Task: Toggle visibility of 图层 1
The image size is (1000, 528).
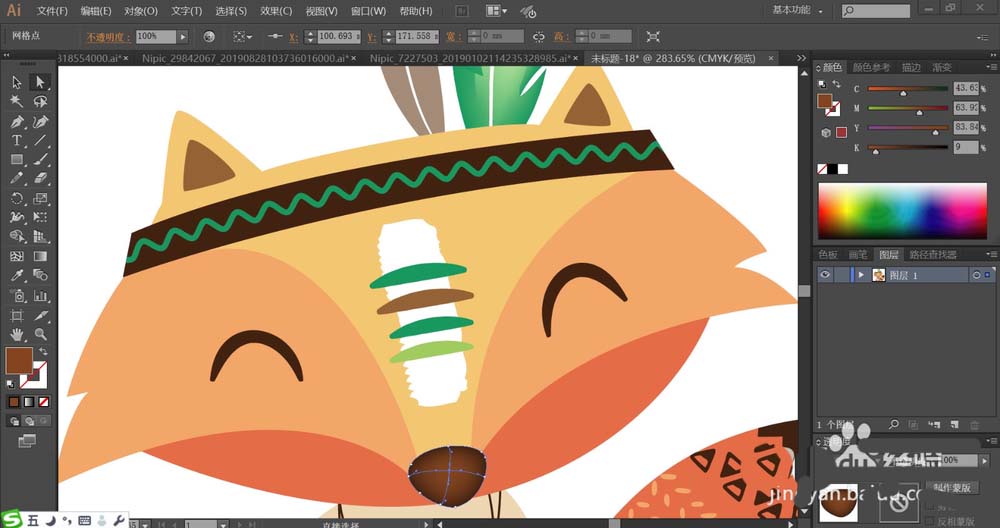Action: [826, 275]
